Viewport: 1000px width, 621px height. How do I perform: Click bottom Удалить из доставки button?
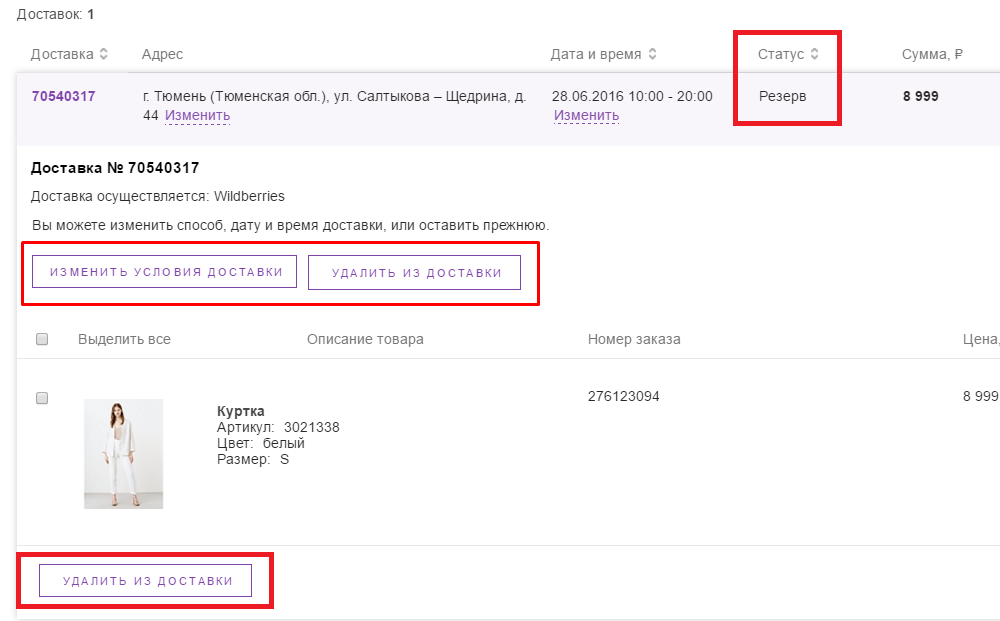[145, 581]
